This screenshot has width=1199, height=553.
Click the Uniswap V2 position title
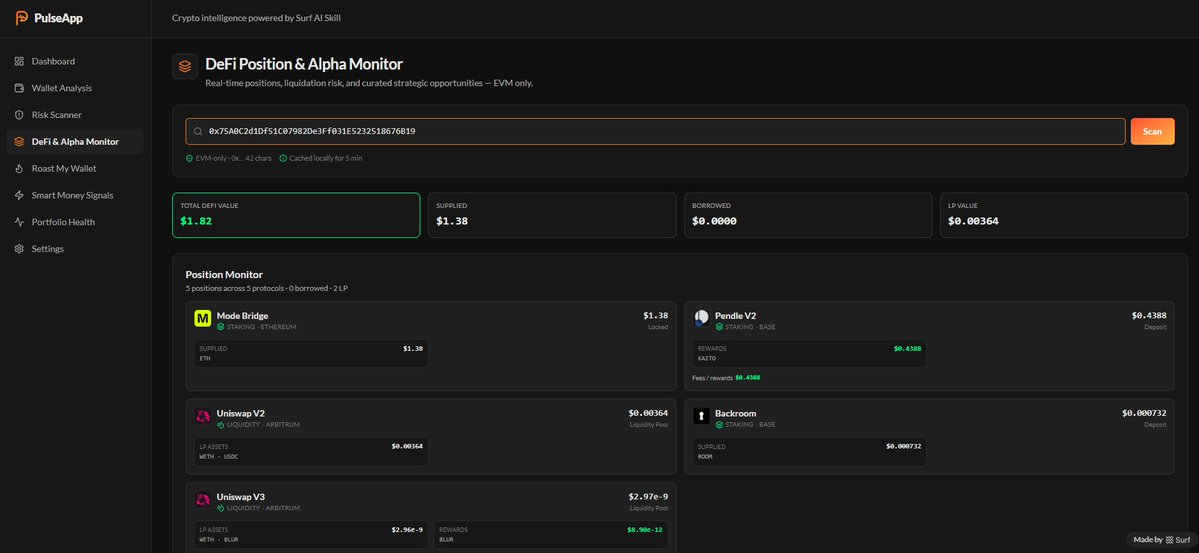pyautogui.click(x=241, y=413)
